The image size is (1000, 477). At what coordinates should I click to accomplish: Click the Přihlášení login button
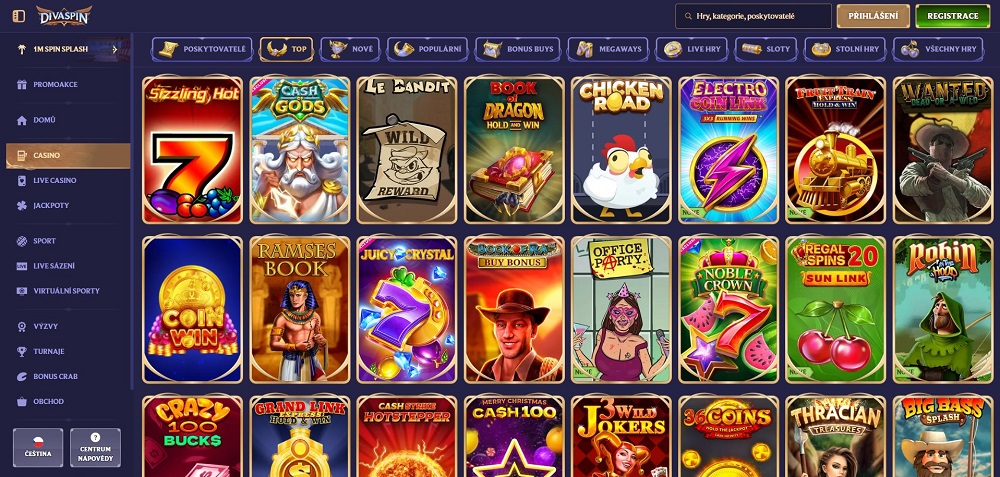pos(873,16)
